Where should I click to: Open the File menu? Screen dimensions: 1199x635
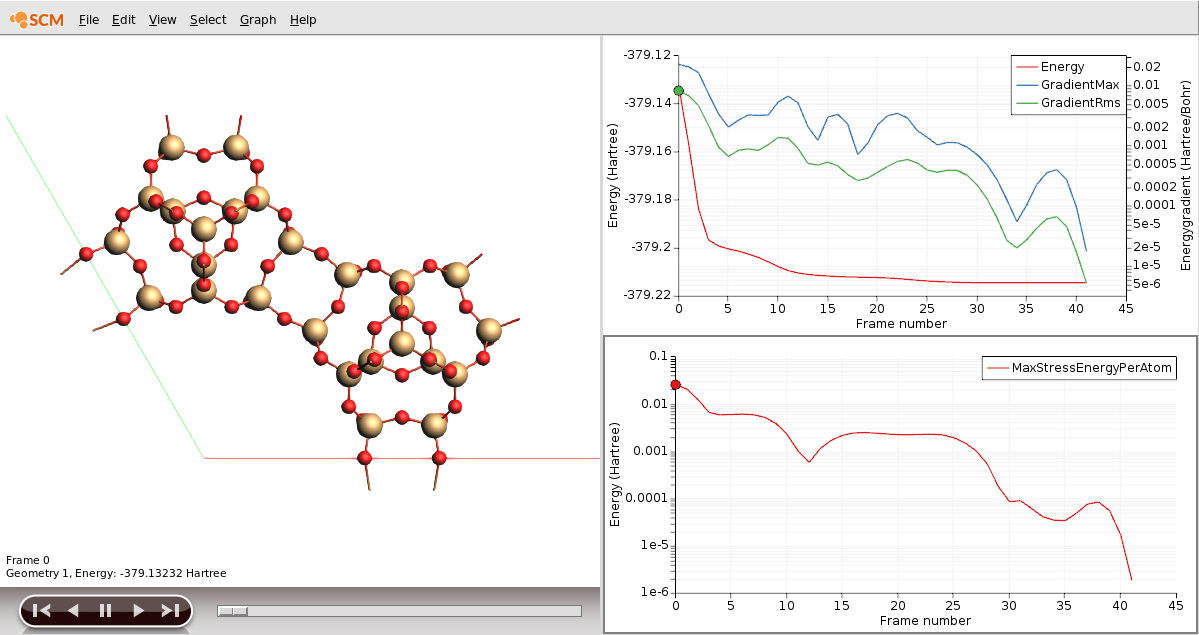[x=88, y=19]
